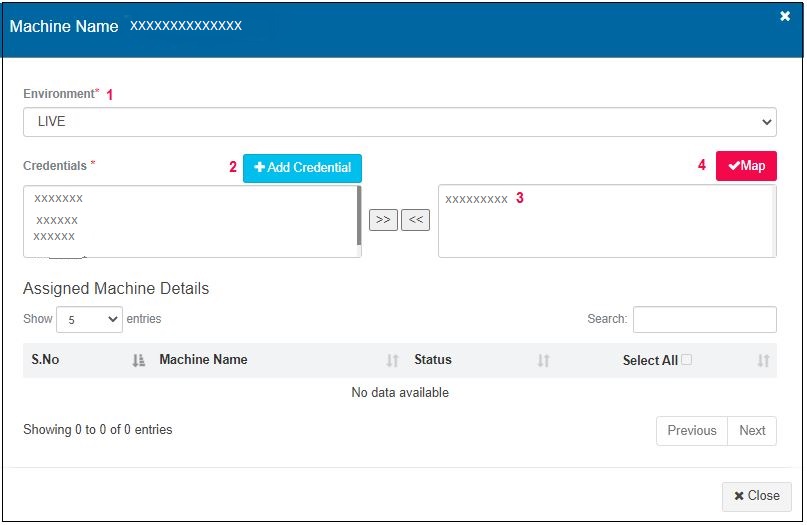Image resolution: width=807 pixels, height=525 pixels.
Task: Go to Next page of entries
Action: 752,431
